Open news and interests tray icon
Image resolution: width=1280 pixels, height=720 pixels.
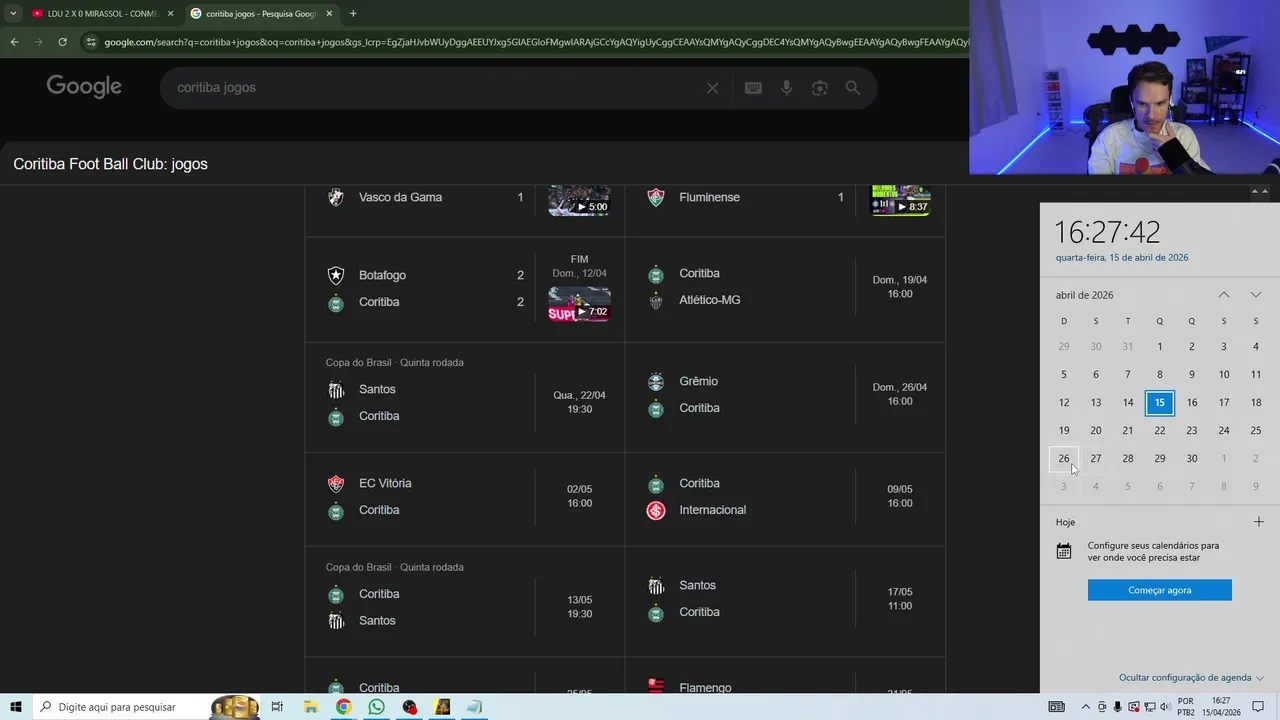1057,707
